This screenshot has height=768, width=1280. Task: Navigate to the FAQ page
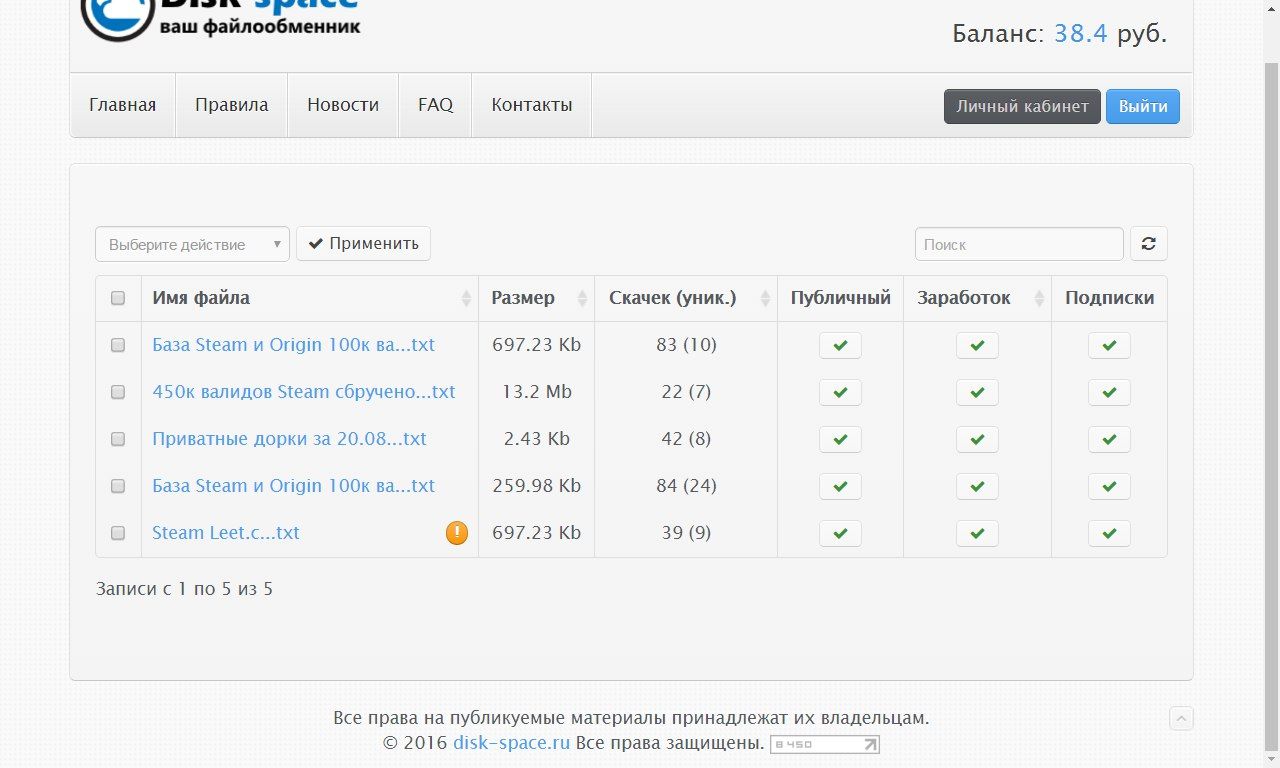436,105
